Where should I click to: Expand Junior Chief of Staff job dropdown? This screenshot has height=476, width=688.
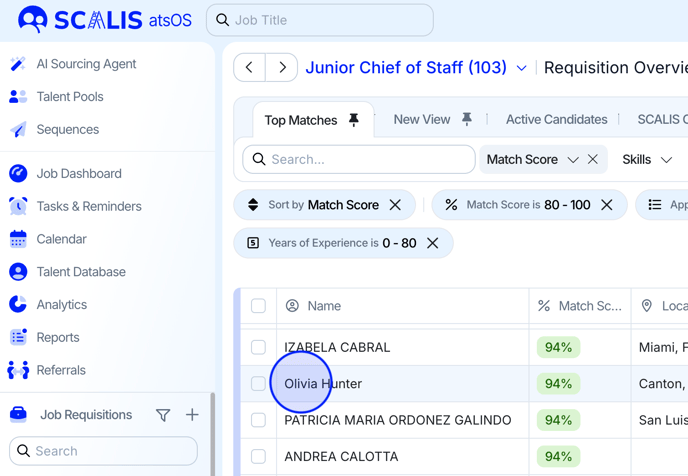click(x=521, y=69)
